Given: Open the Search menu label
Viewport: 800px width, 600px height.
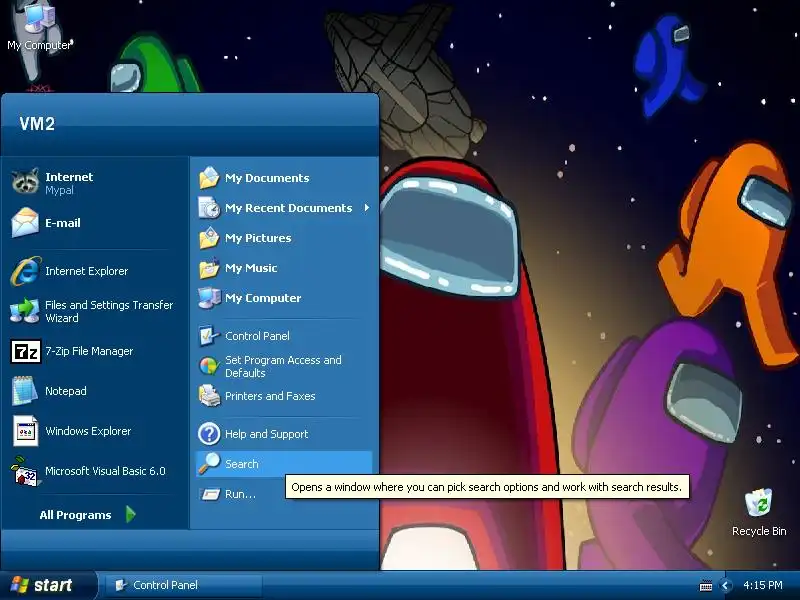Looking at the screenshot, I should pyautogui.click(x=242, y=464).
